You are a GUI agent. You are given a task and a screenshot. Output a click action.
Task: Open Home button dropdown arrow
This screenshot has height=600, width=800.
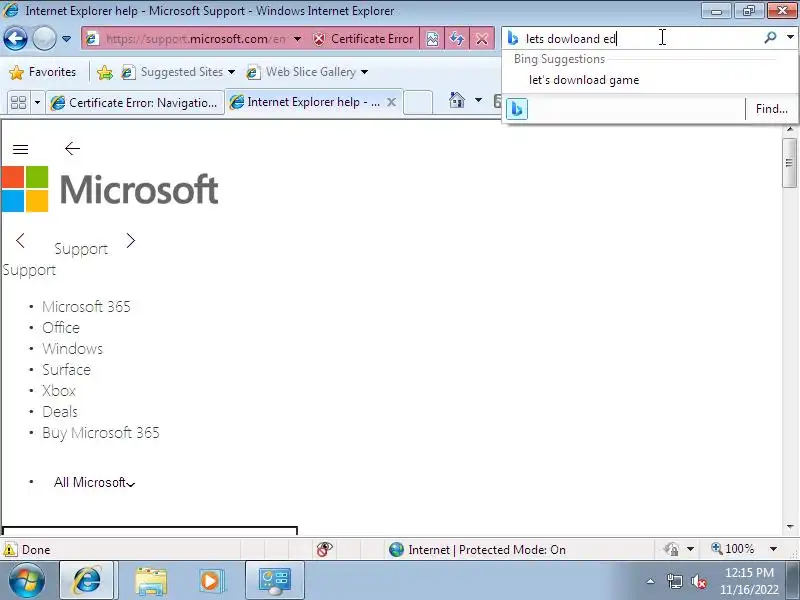tap(478, 100)
